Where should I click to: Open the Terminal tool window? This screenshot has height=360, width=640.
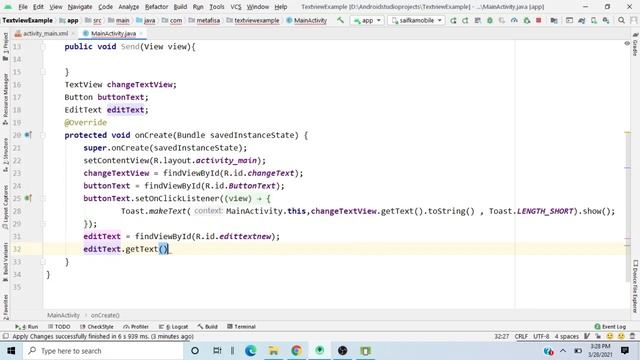241,327
